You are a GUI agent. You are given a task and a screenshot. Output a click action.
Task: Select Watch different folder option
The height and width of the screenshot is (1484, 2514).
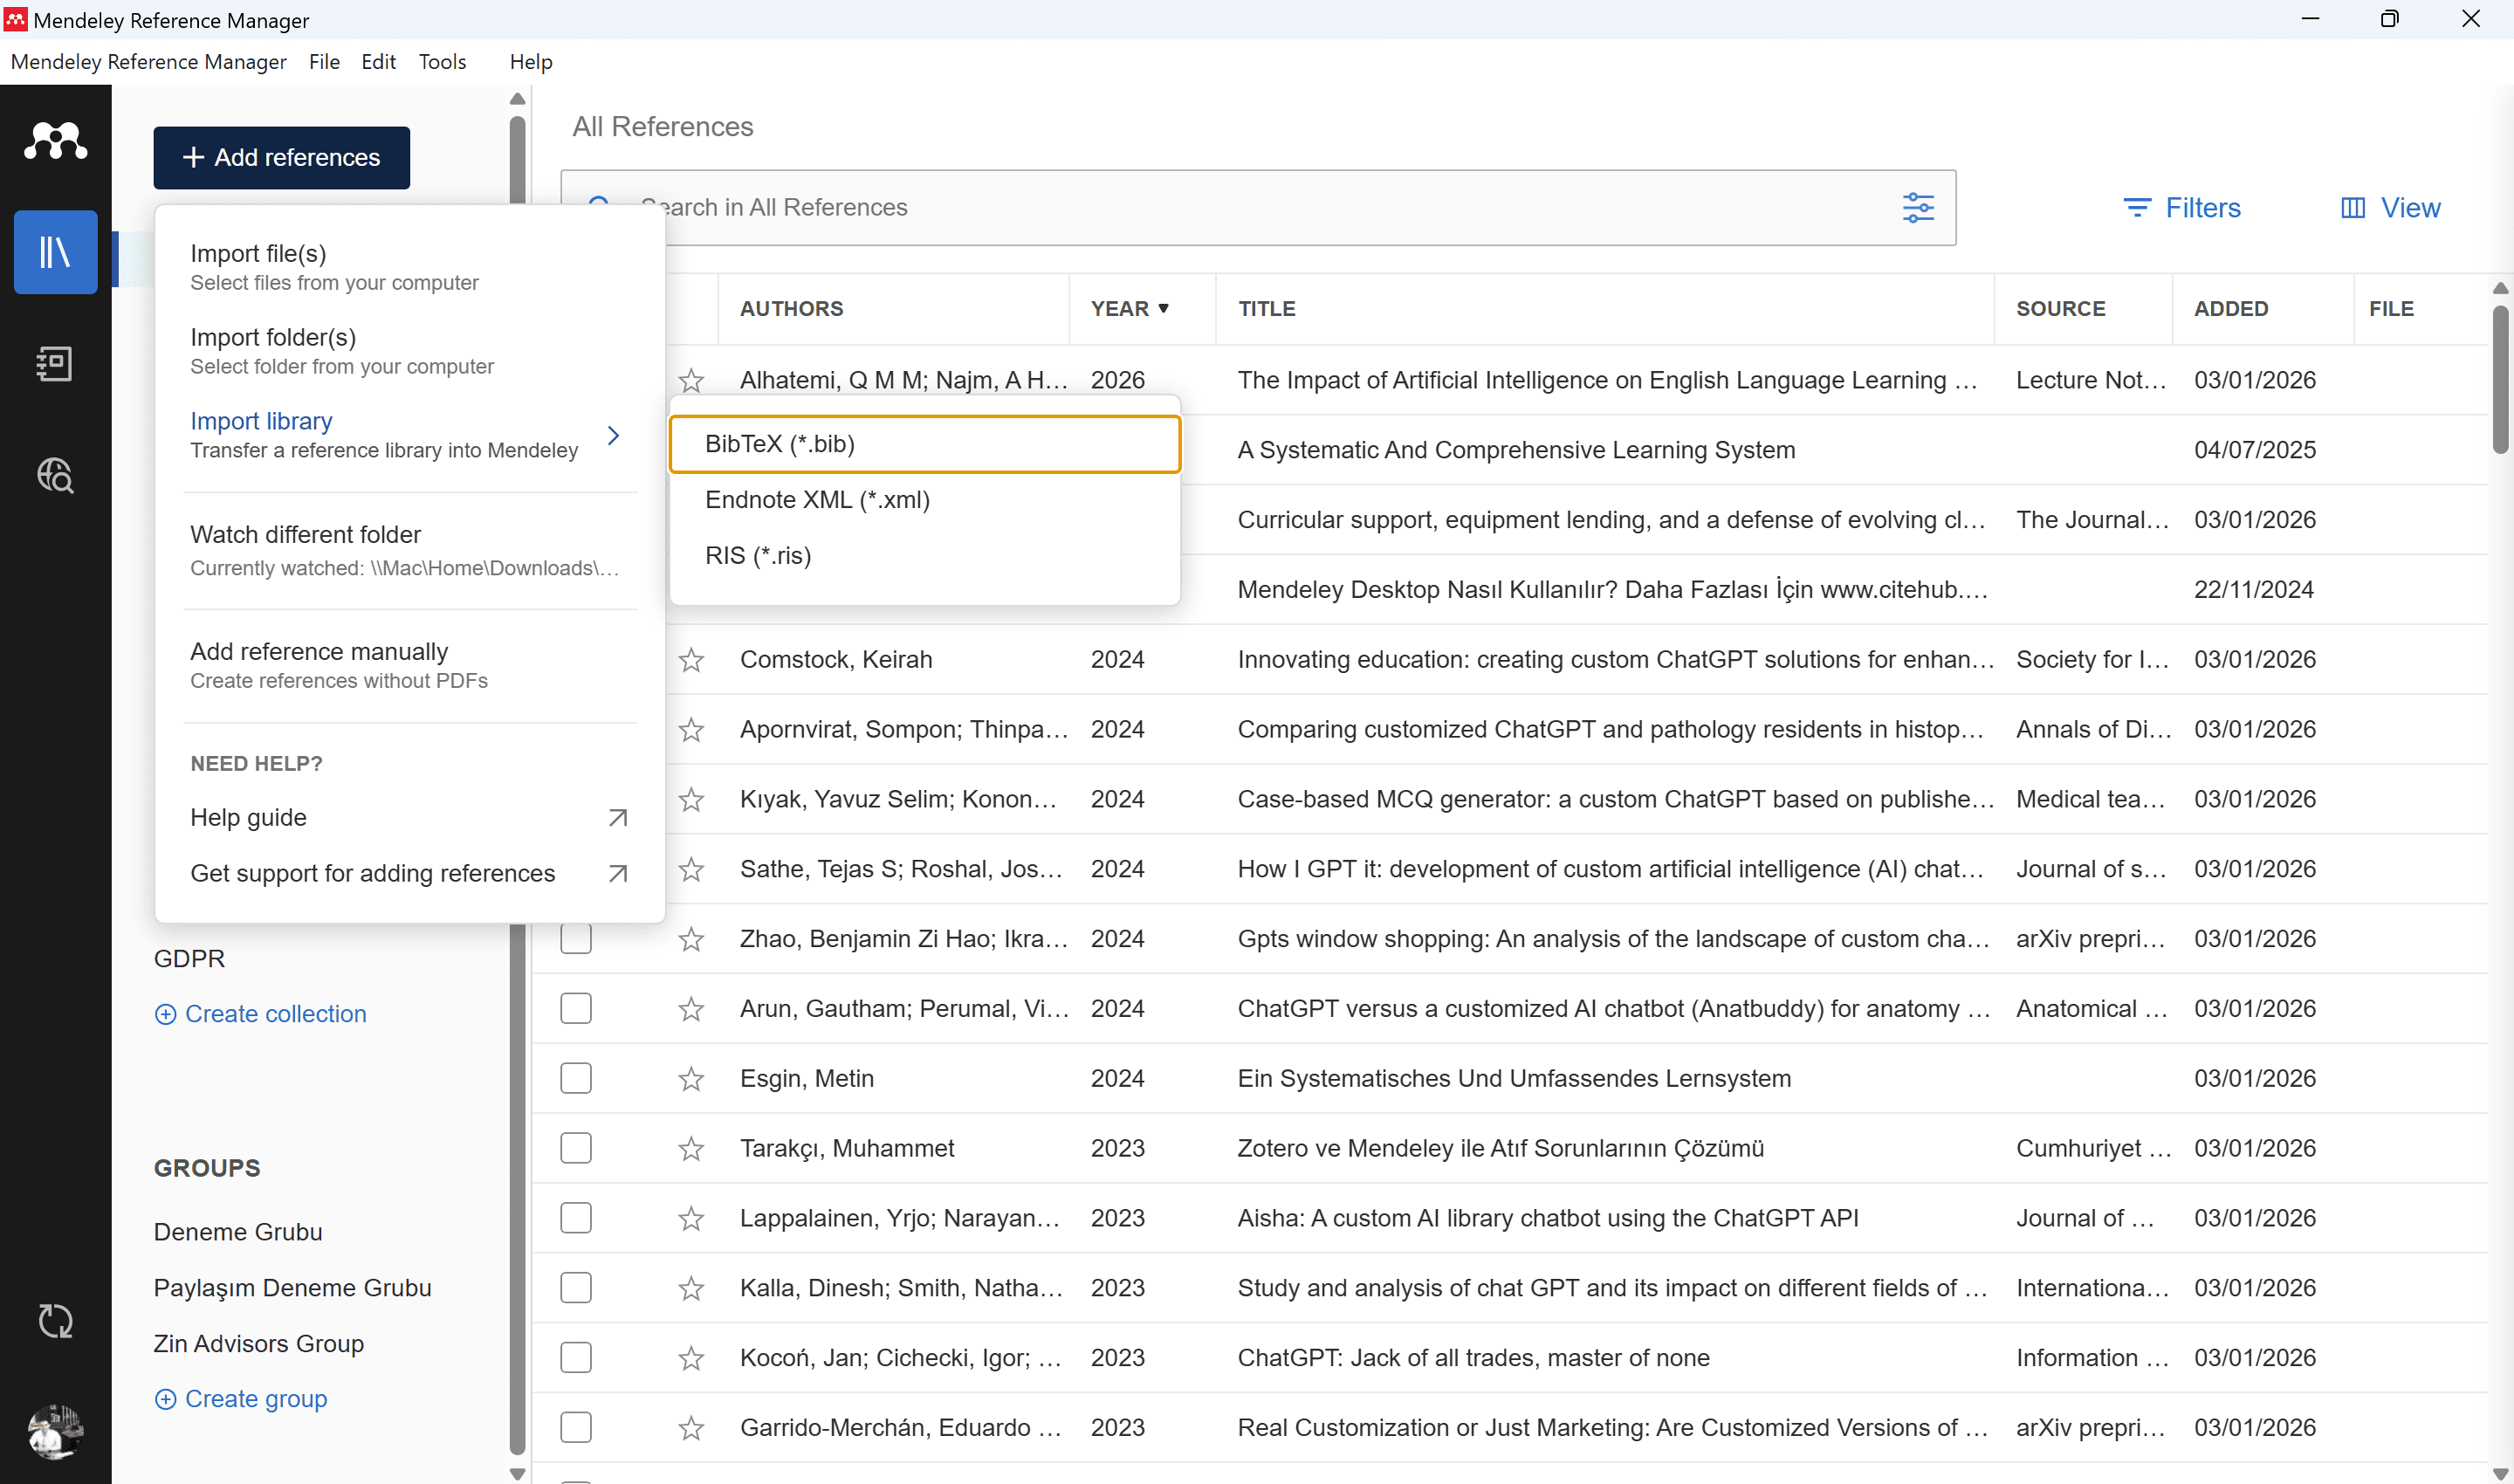(x=410, y=550)
